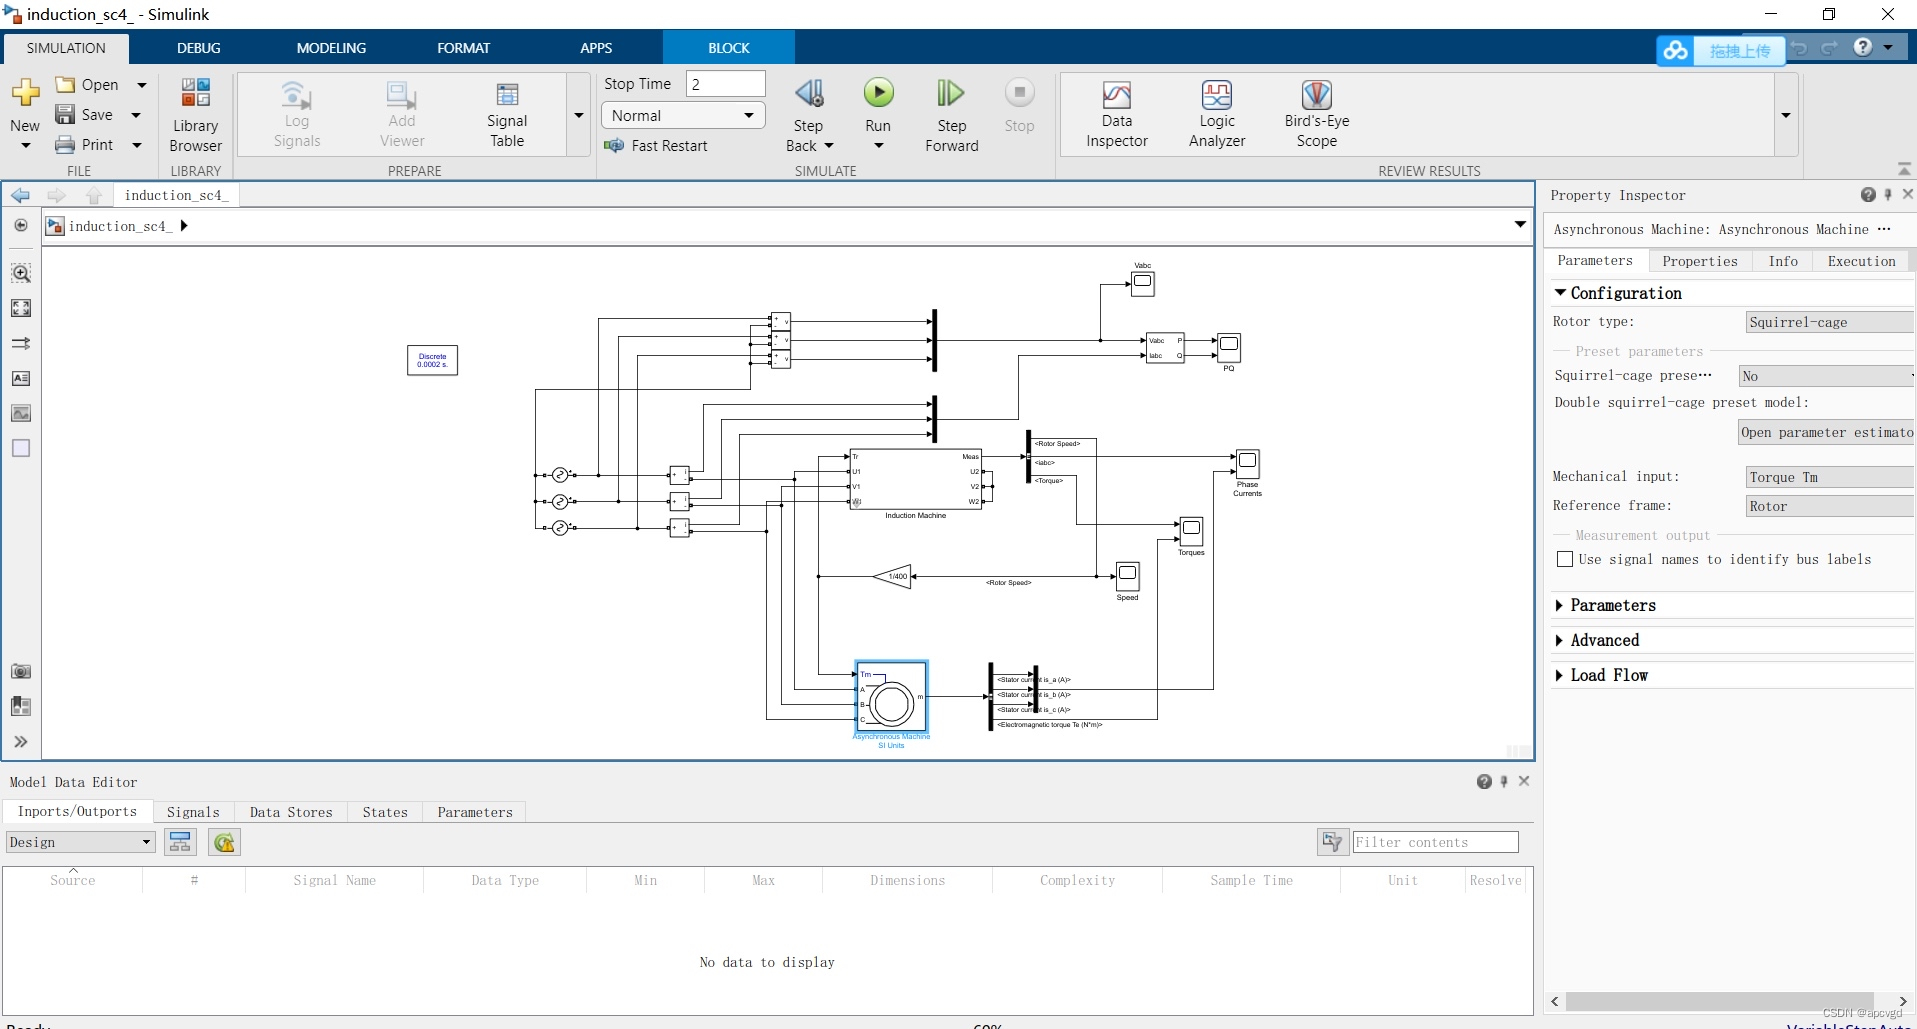The height and width of the screenshot is (1029, 1917).
Task: Toggle Use signal names to identify bus labels
Action: click(1565, 560)
